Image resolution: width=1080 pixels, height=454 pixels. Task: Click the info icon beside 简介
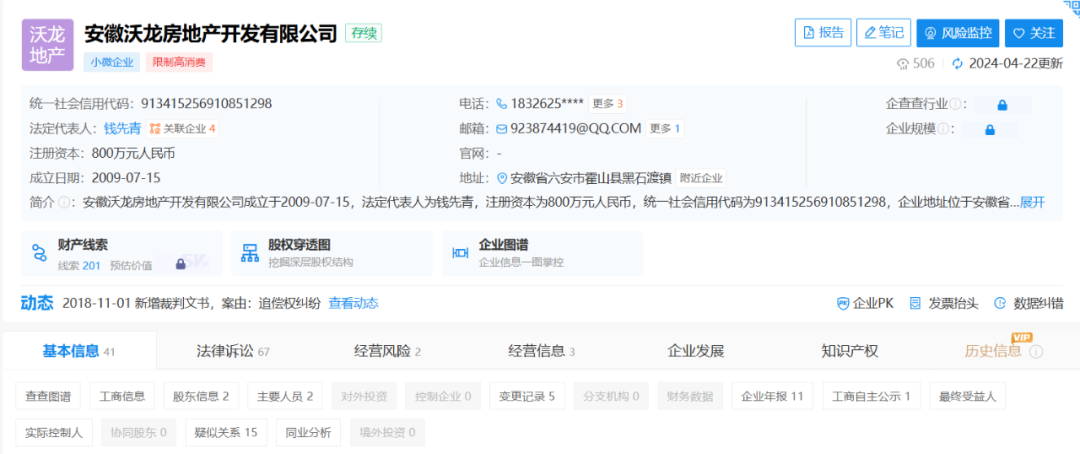coord(64,203)
